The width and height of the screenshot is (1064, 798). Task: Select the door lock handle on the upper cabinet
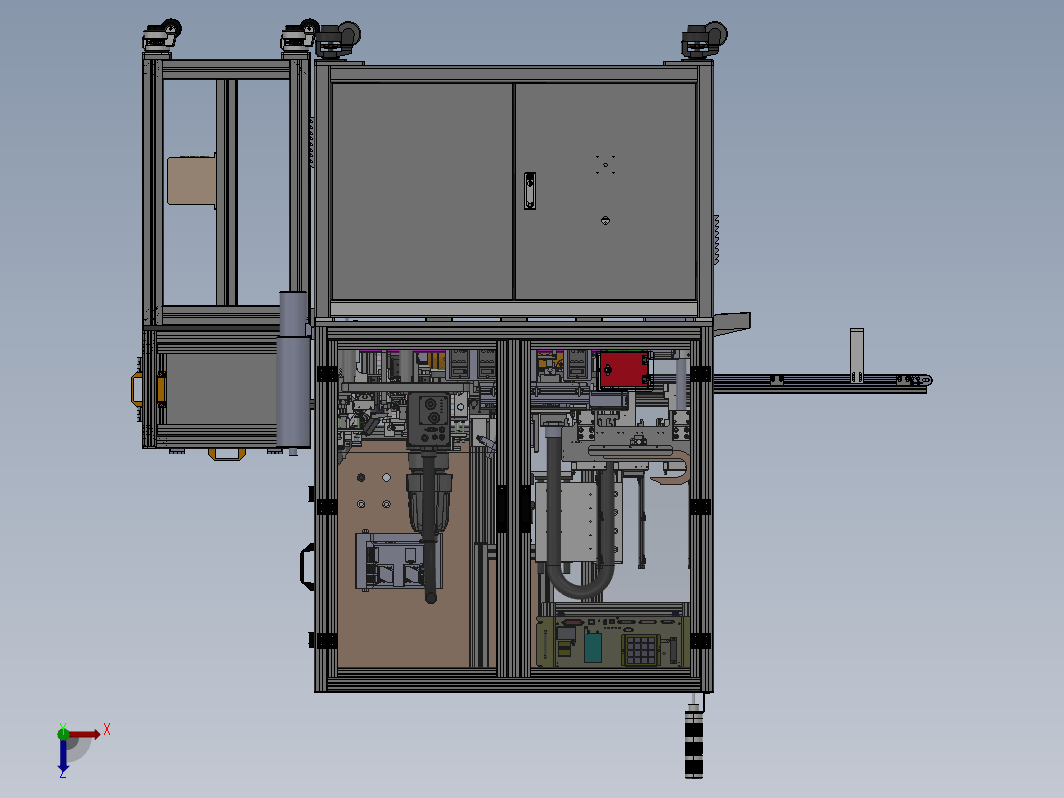pyautogui.click(x=530, y=191)
